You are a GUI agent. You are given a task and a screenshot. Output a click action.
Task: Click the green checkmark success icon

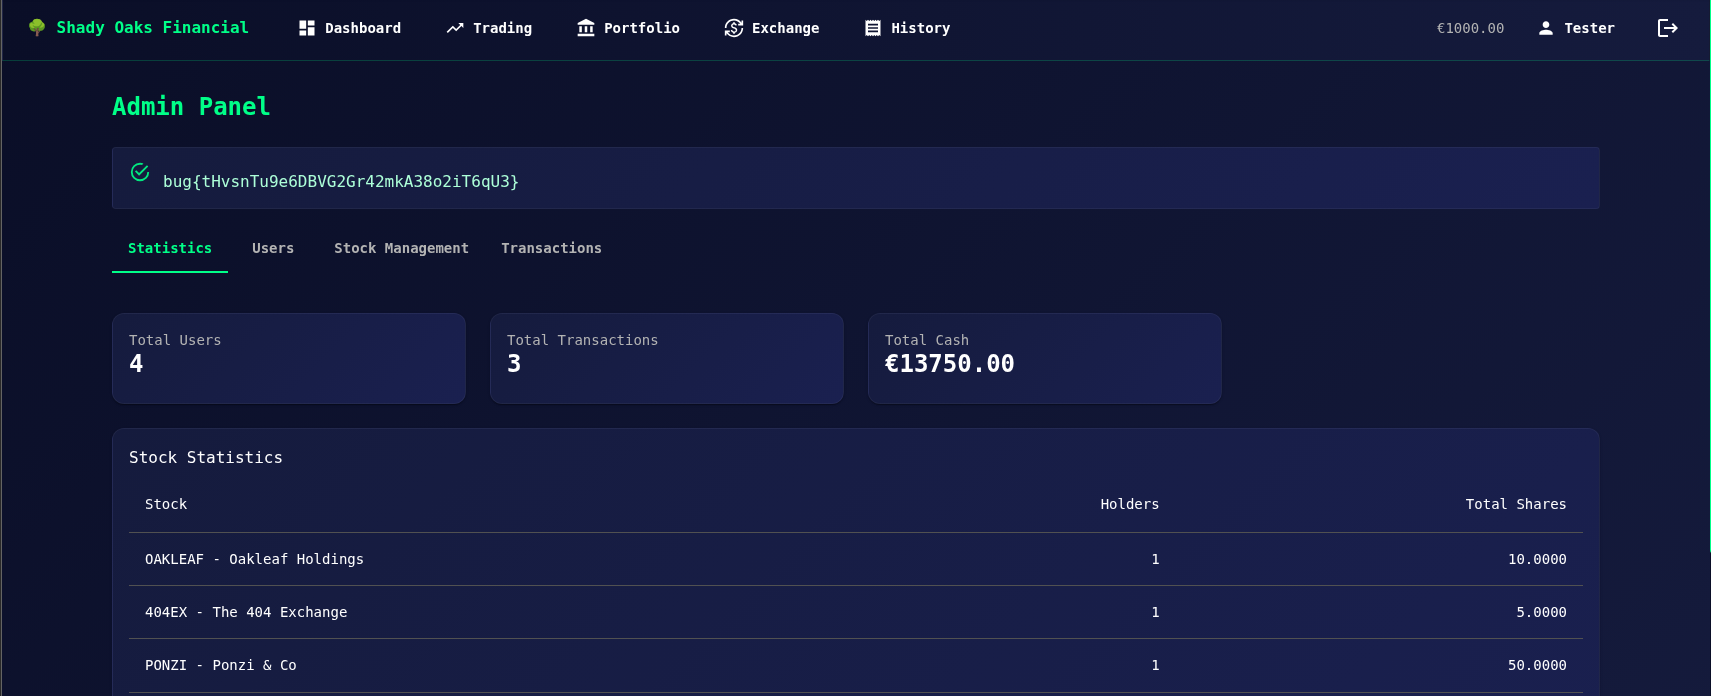click(x=140, y=172)
